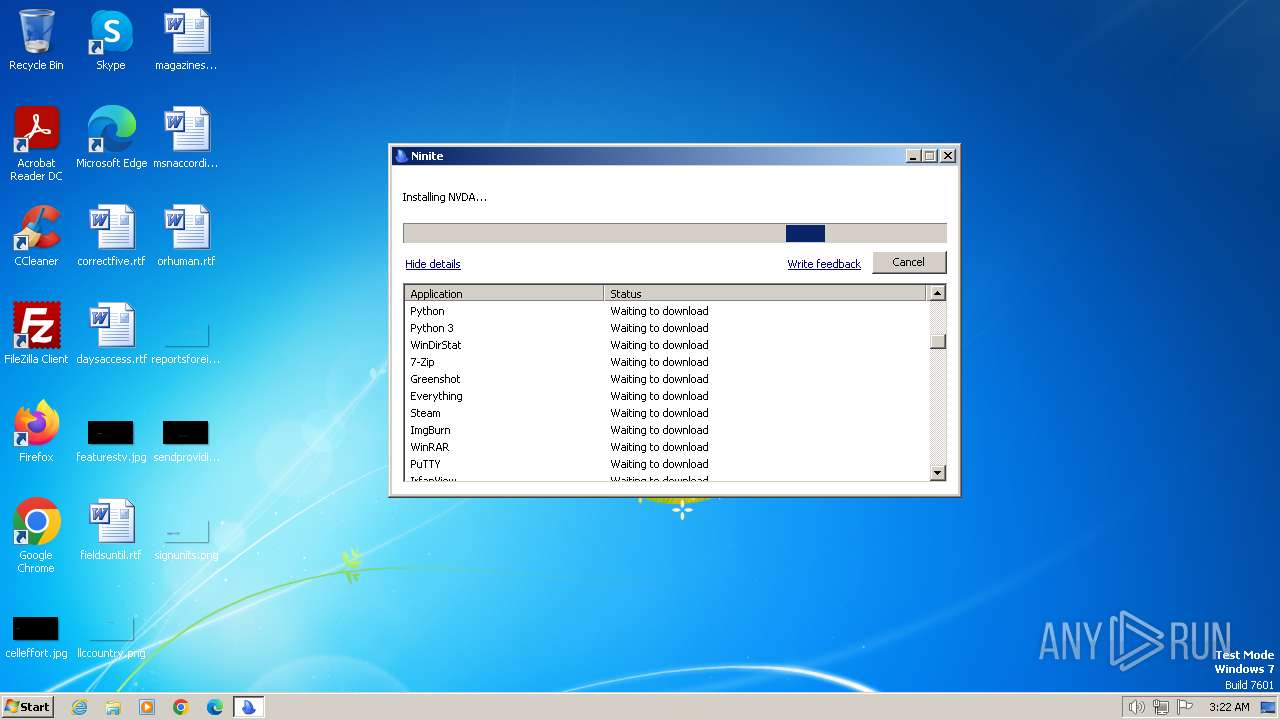Launch Windows Media Player from taskbar

tap(147, 707)
